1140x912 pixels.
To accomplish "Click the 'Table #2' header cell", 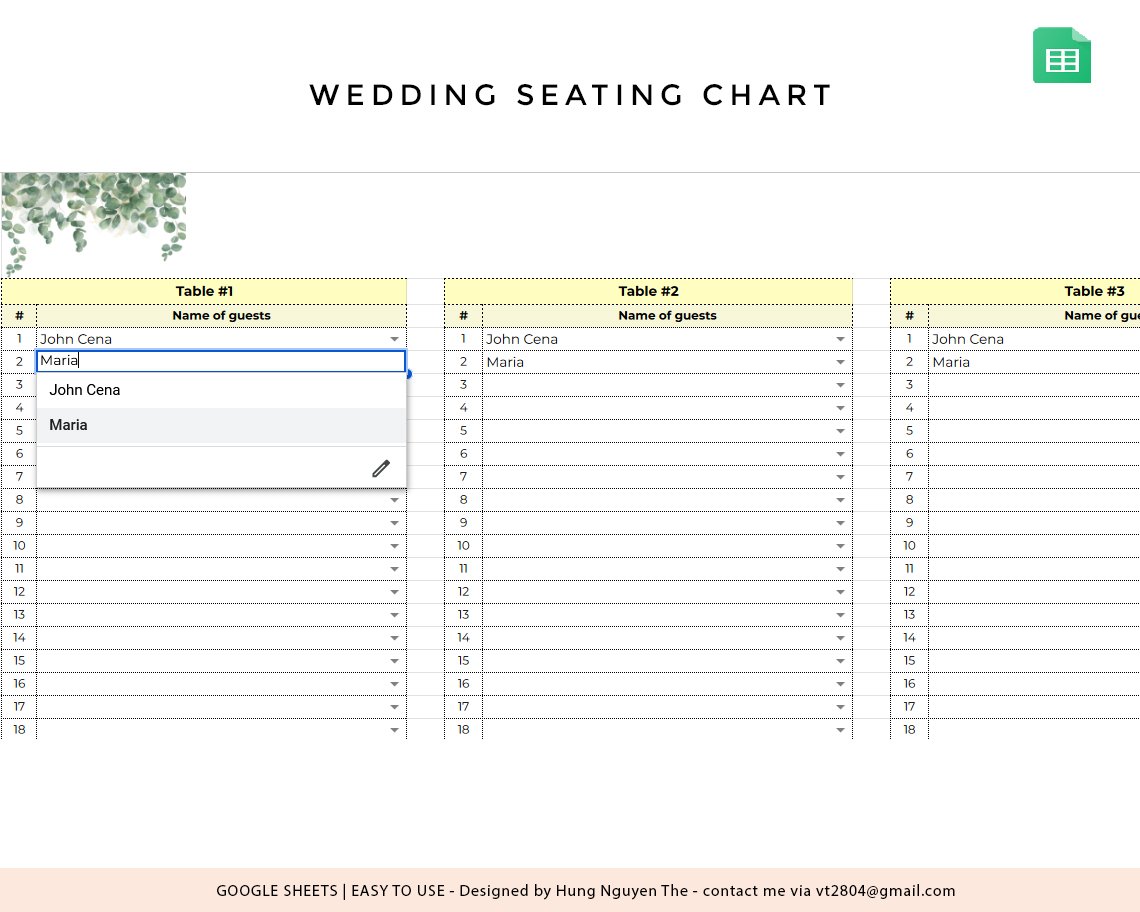I will 649,292.
